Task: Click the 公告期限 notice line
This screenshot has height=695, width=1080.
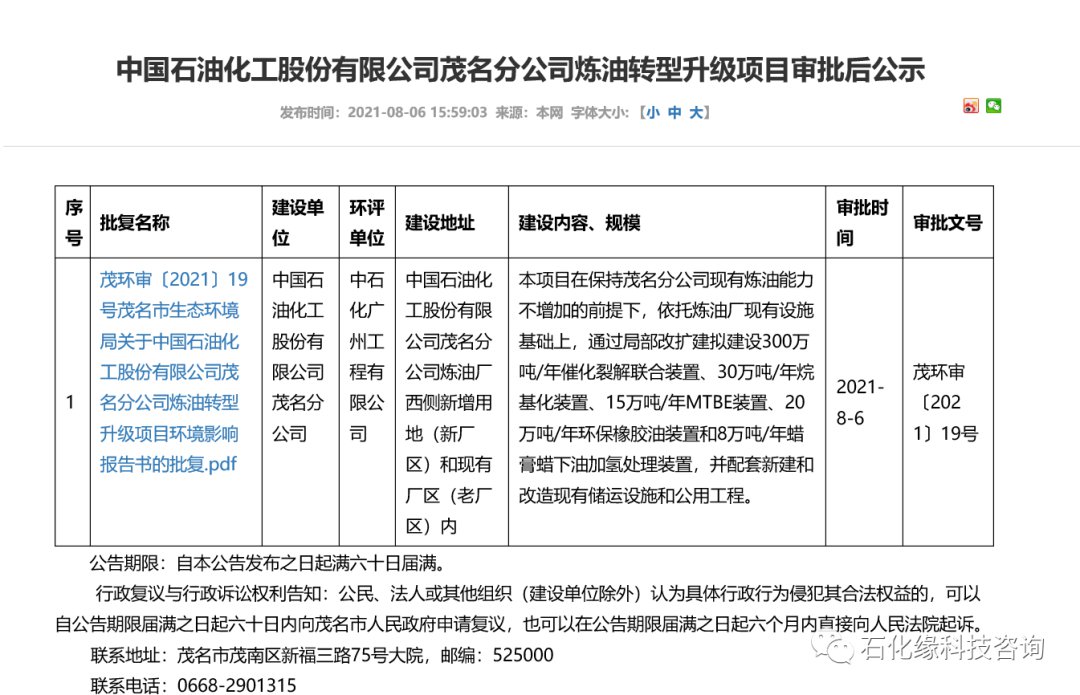Action: tap(268, 563)
